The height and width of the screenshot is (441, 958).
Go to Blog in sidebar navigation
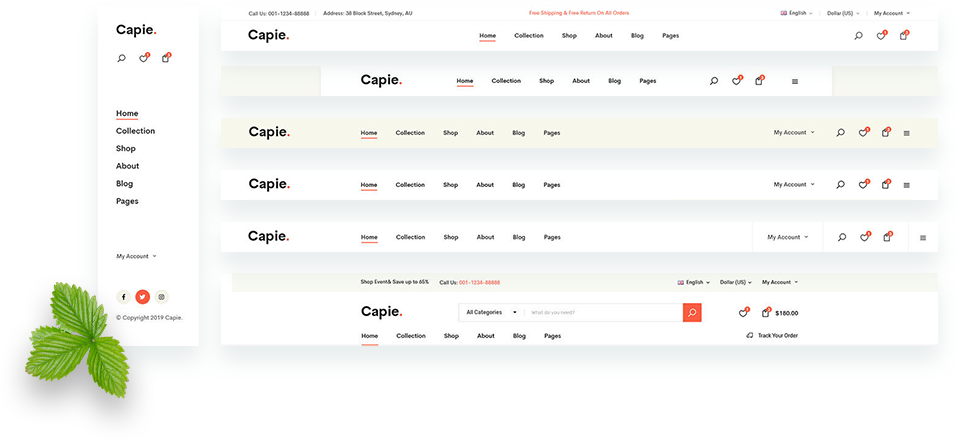coord(124,184)
